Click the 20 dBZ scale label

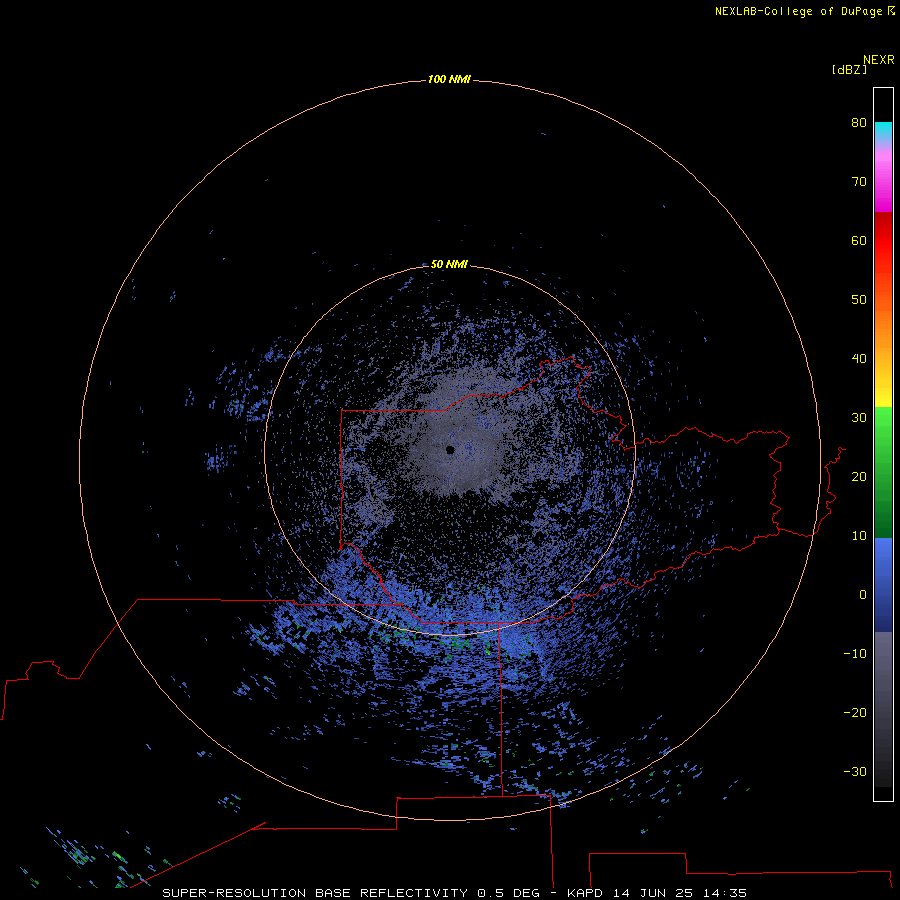859,476
